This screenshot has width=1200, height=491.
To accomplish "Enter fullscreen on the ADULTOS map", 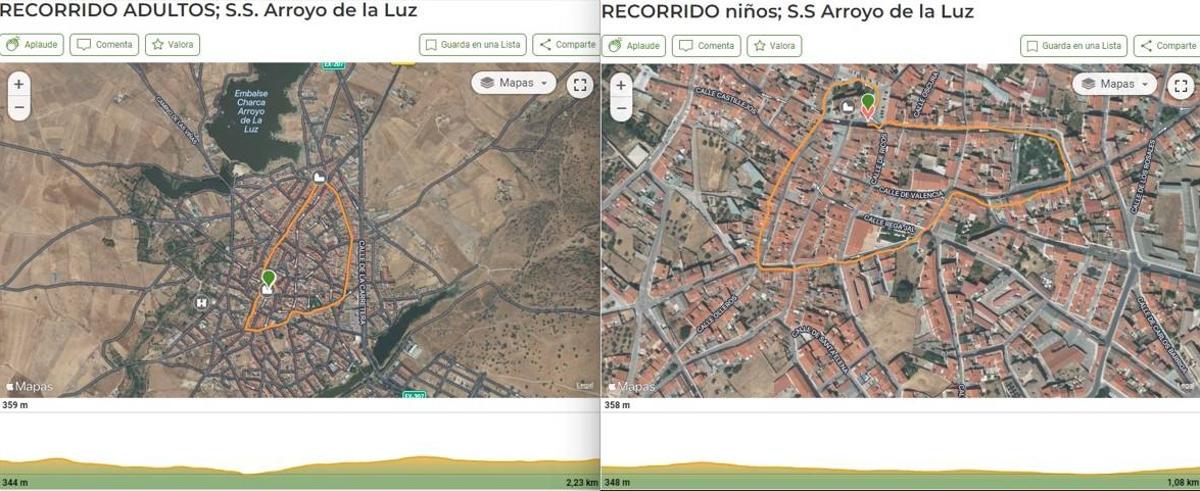I will point(580,84).
